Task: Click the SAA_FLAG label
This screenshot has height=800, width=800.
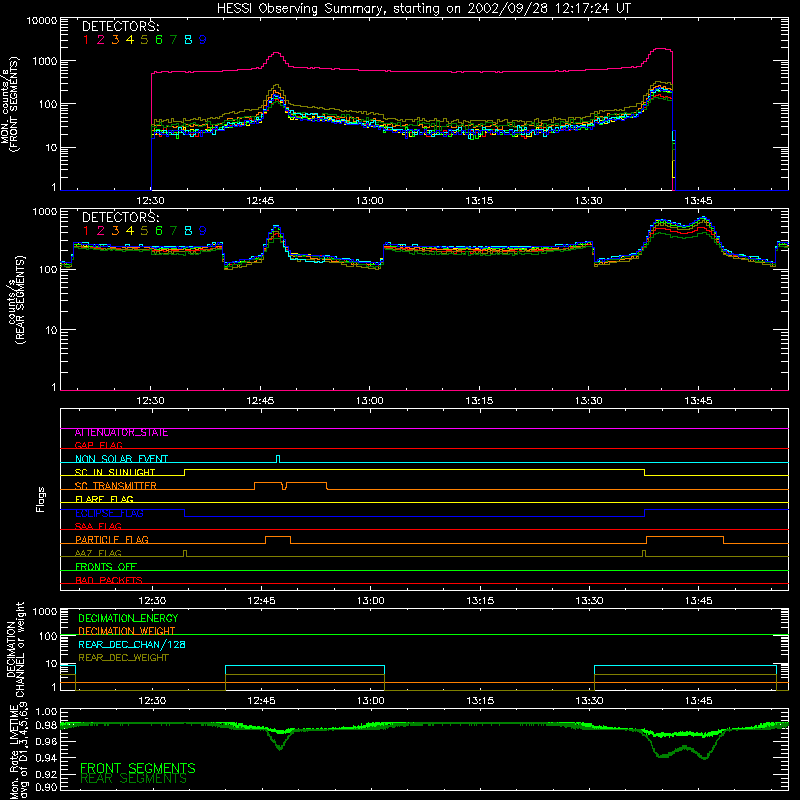Action: (x=98, y=526)
